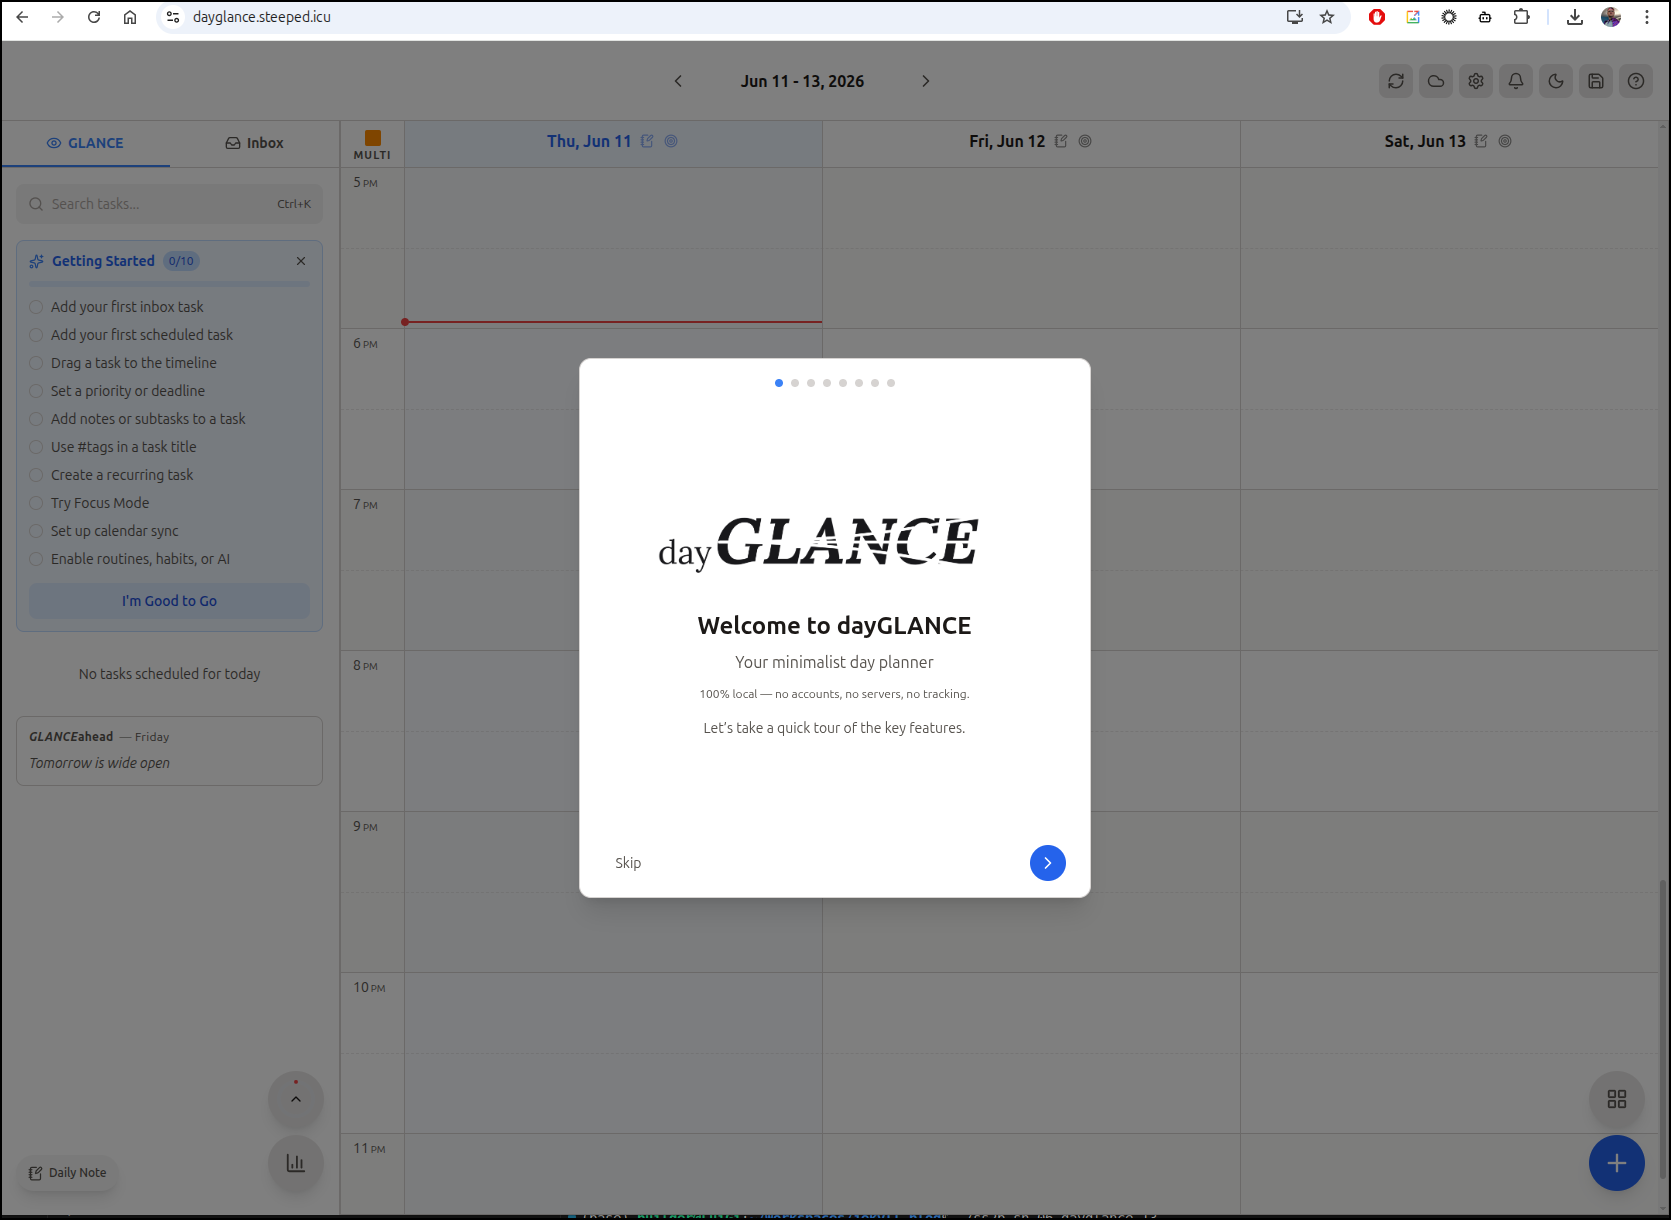
Task: Open the browser extensions puzzle icon
Action: (x=1521, y=17)
